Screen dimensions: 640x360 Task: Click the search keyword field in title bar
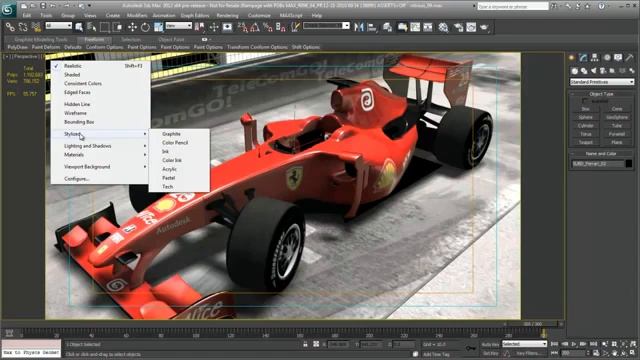pos(513,7)
